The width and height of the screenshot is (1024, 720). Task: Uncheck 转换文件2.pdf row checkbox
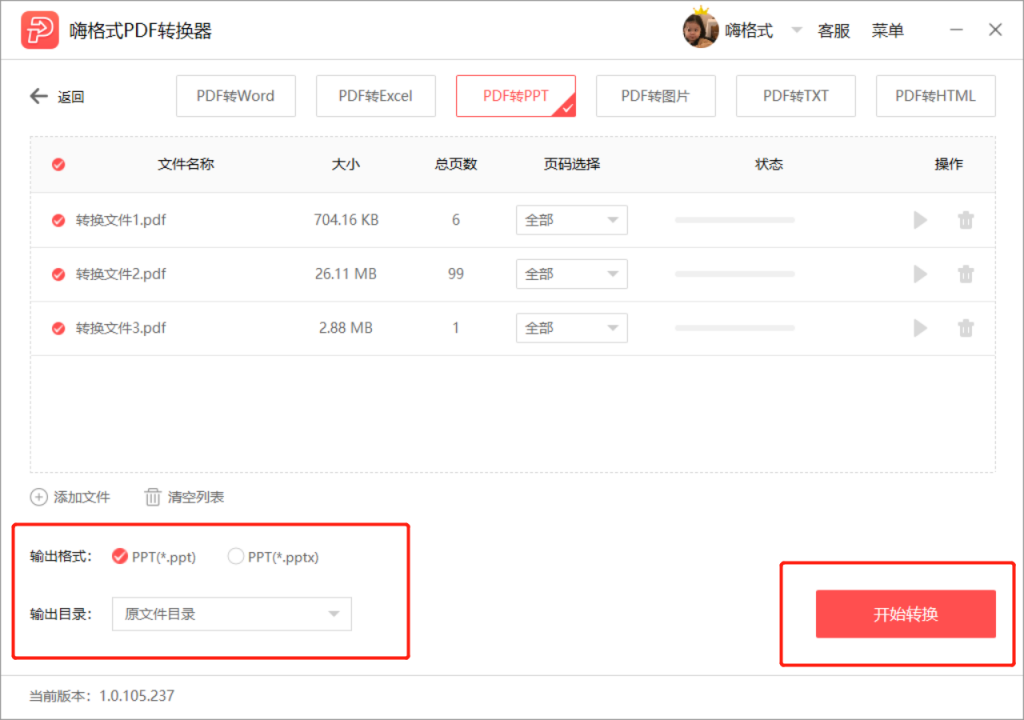58,274
